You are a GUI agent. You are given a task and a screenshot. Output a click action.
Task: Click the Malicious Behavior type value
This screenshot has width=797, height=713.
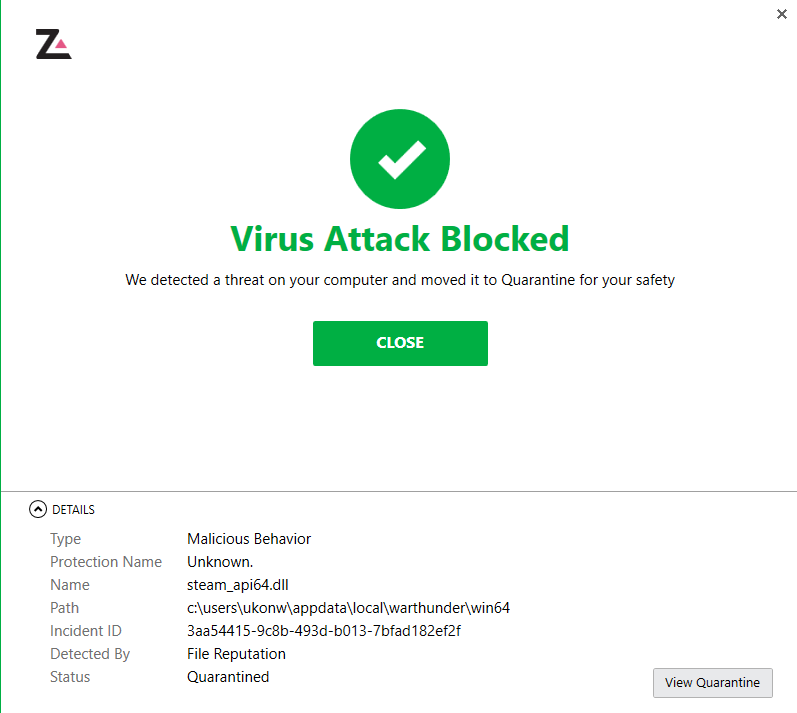pyautogui.click(x=249, y=539)
